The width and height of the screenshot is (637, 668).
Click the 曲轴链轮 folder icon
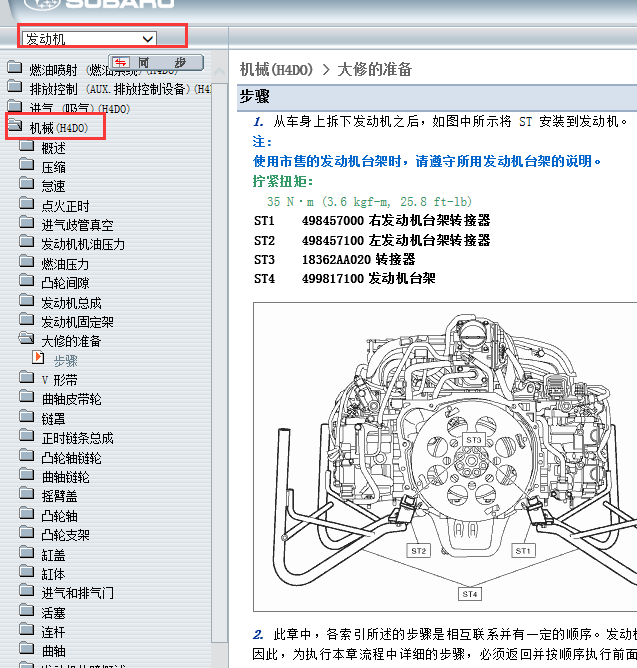click(x=26, y=475)
